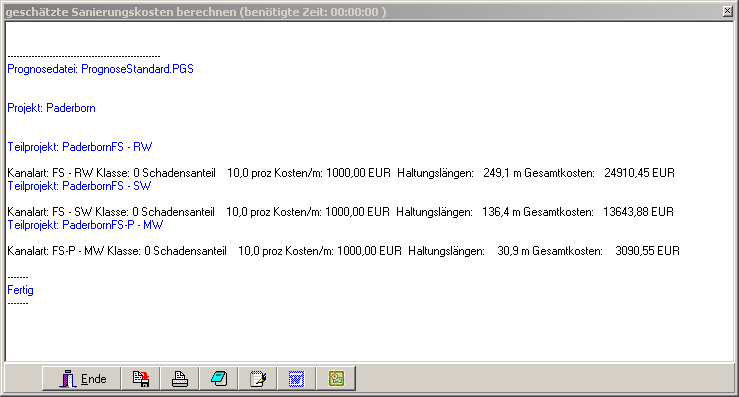This screenshot has width=739, height=397.
Task: Click the 'Fertig' status line
Action: [x=20, y=290]
